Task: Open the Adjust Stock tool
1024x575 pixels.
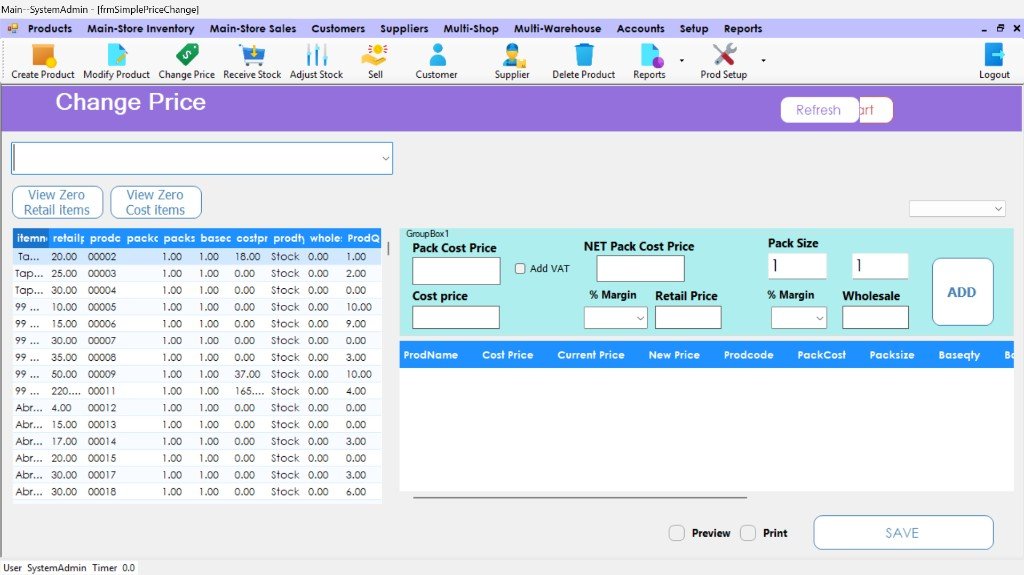Action: click(x=316, y=61)
